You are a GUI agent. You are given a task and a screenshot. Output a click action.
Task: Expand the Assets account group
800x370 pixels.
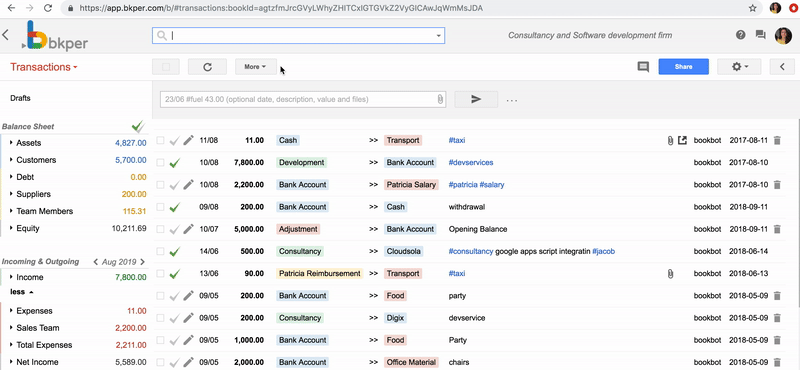11,143
